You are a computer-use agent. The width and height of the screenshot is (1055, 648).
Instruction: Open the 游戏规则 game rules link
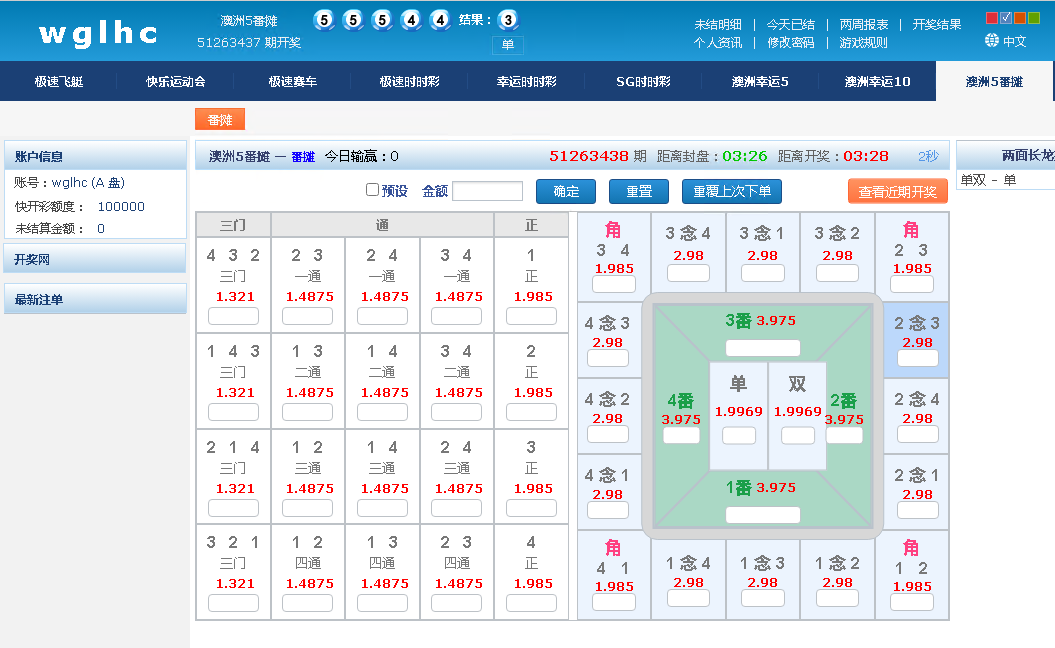pos(863,42)
